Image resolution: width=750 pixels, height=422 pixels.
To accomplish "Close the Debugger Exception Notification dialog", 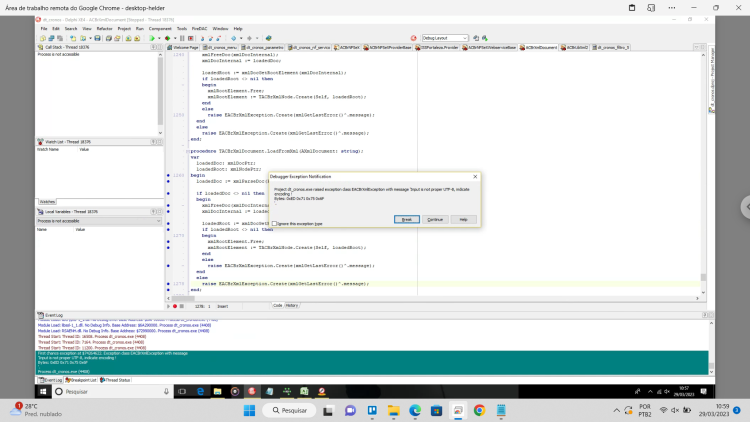I will (x=475, y=177).
